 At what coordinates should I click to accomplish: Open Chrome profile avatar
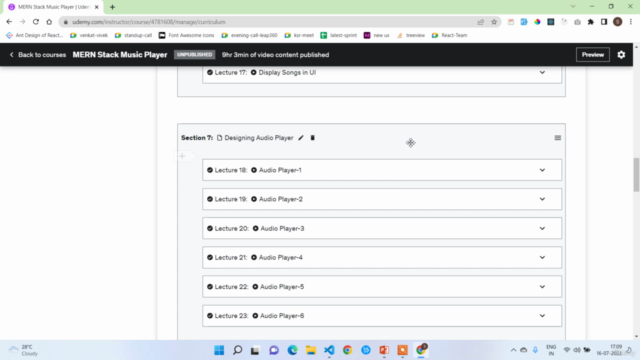click(x=618, y=22)
